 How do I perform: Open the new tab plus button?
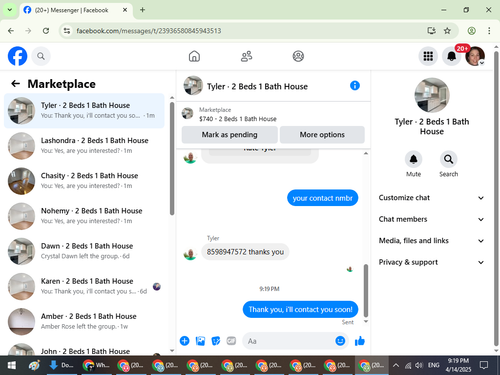click(142, 10)
